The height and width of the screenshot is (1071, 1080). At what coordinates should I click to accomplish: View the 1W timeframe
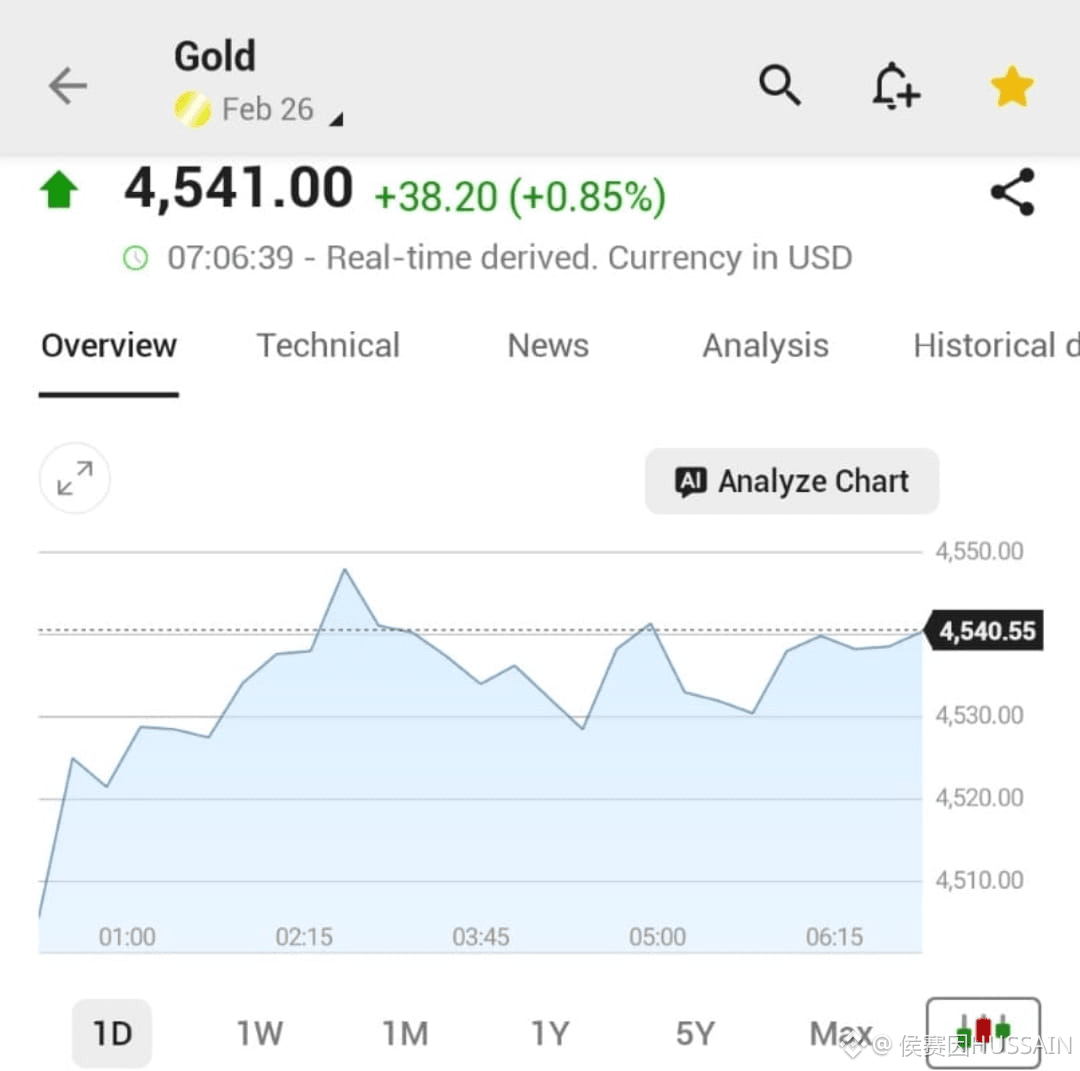click(x=259, y=1033)
